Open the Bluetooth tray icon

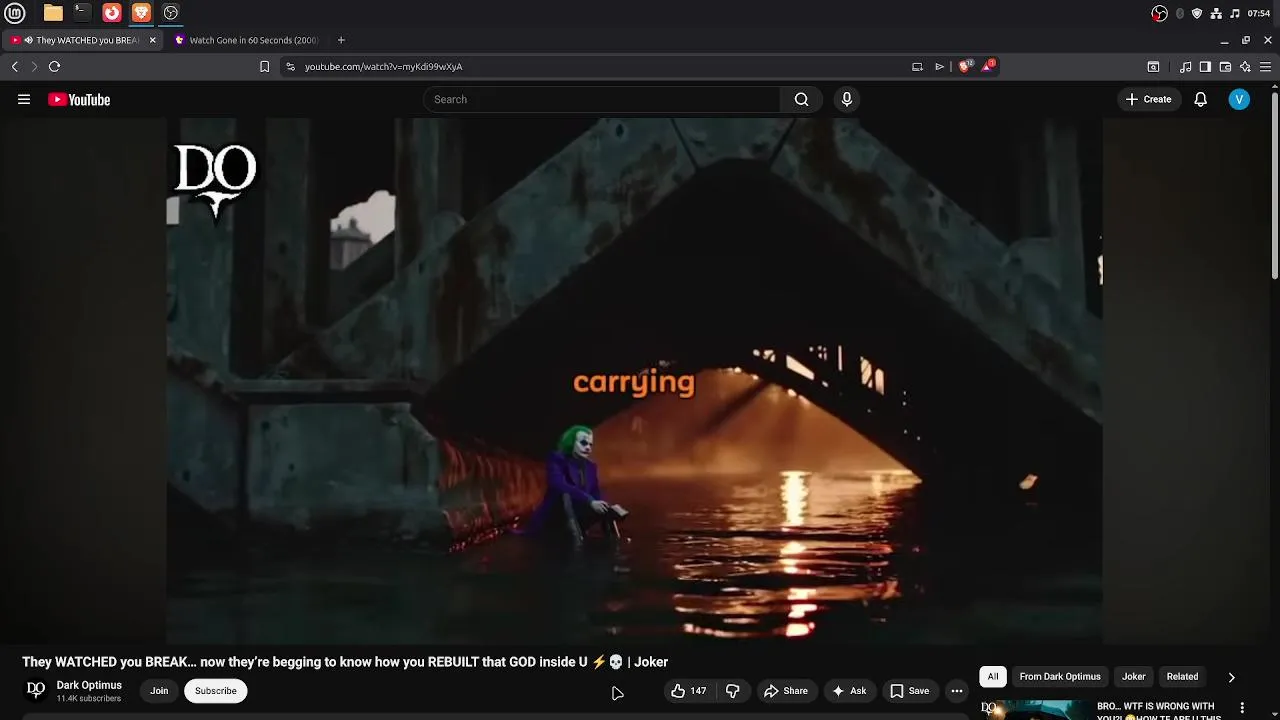pyautogui.click(x=1180, y=13)
